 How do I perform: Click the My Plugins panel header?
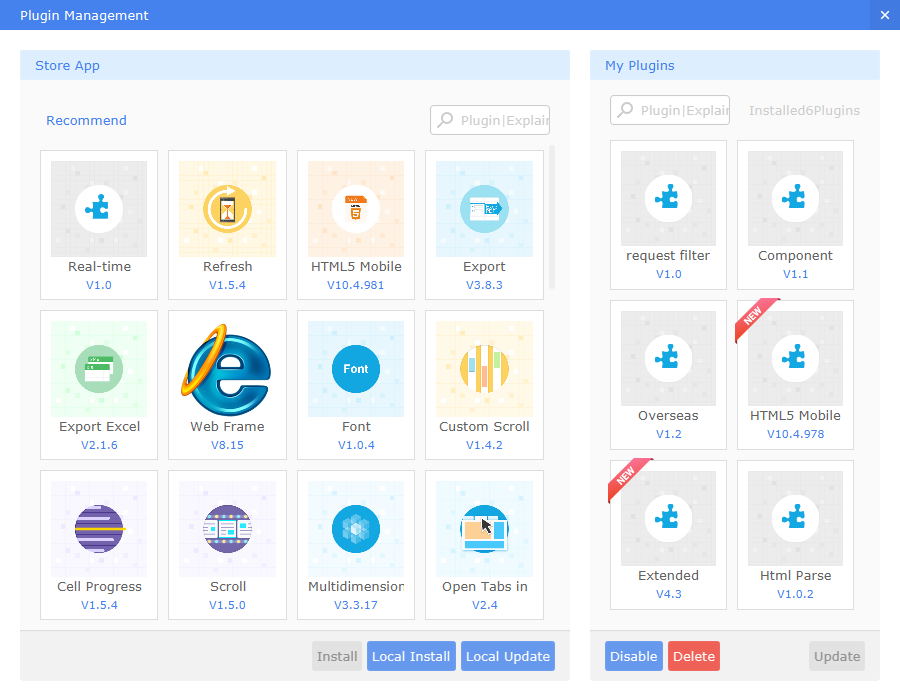[x=735, y=65]
